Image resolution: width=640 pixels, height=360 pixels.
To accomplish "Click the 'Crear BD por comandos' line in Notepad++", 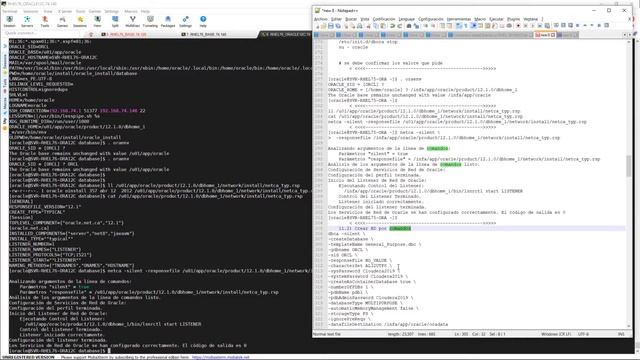I will [375, 229].
